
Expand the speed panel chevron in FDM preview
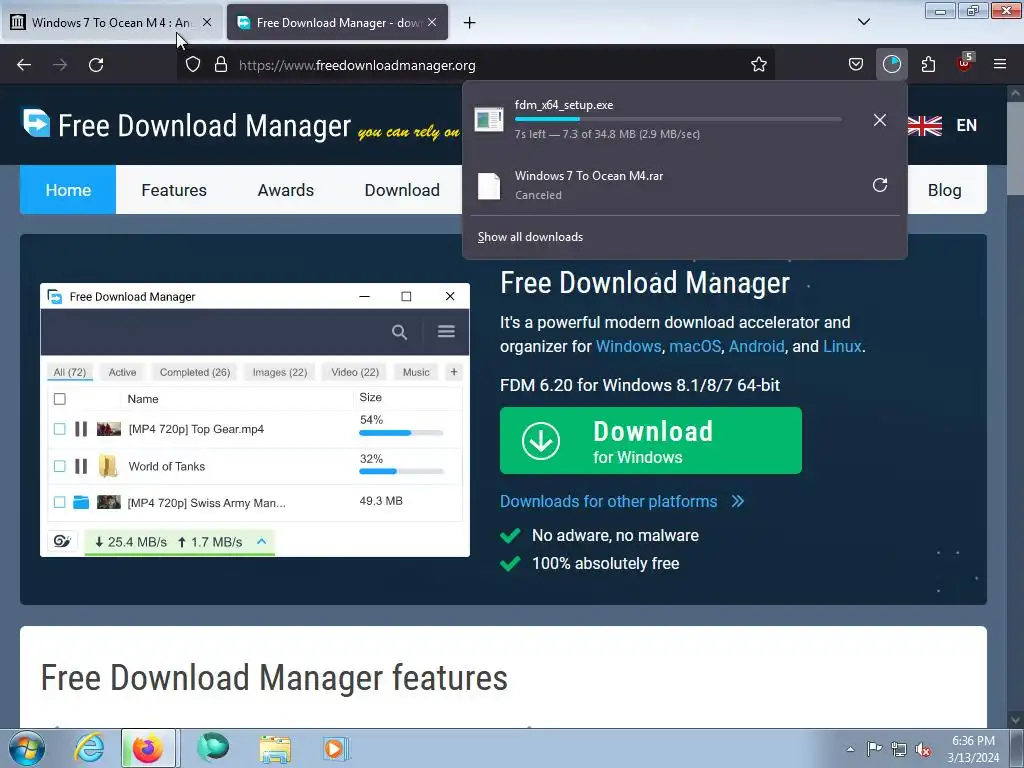(261, 541)
